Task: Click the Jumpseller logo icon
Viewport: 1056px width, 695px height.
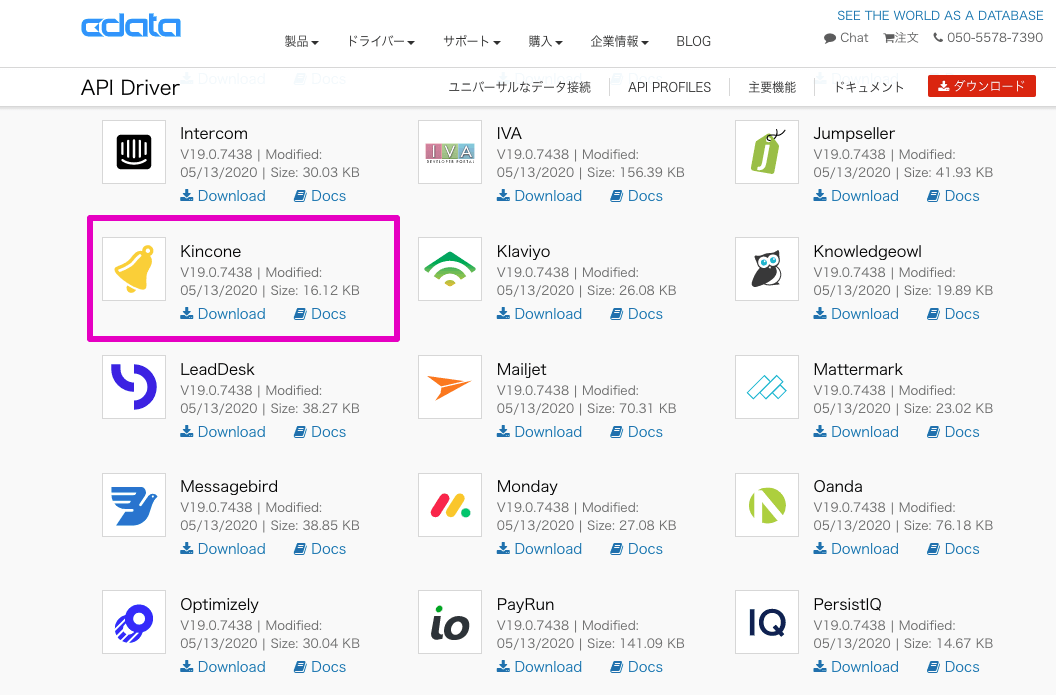Action: coord(767,152)
